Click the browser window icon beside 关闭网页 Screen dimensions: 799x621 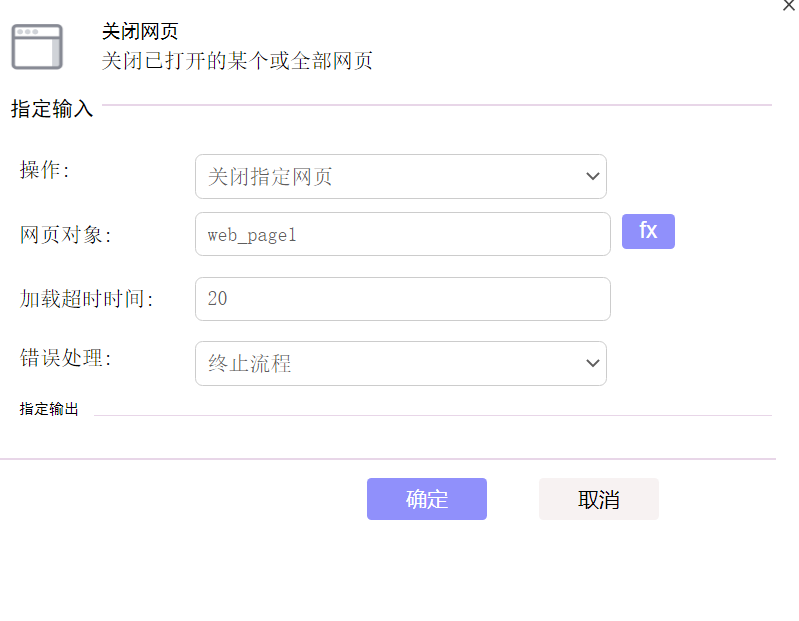tap(37, 46)
